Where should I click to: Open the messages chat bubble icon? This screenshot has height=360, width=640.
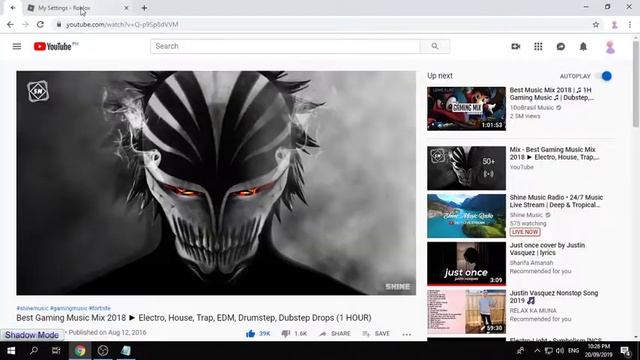pyautogui.click(x=561, y=47)
